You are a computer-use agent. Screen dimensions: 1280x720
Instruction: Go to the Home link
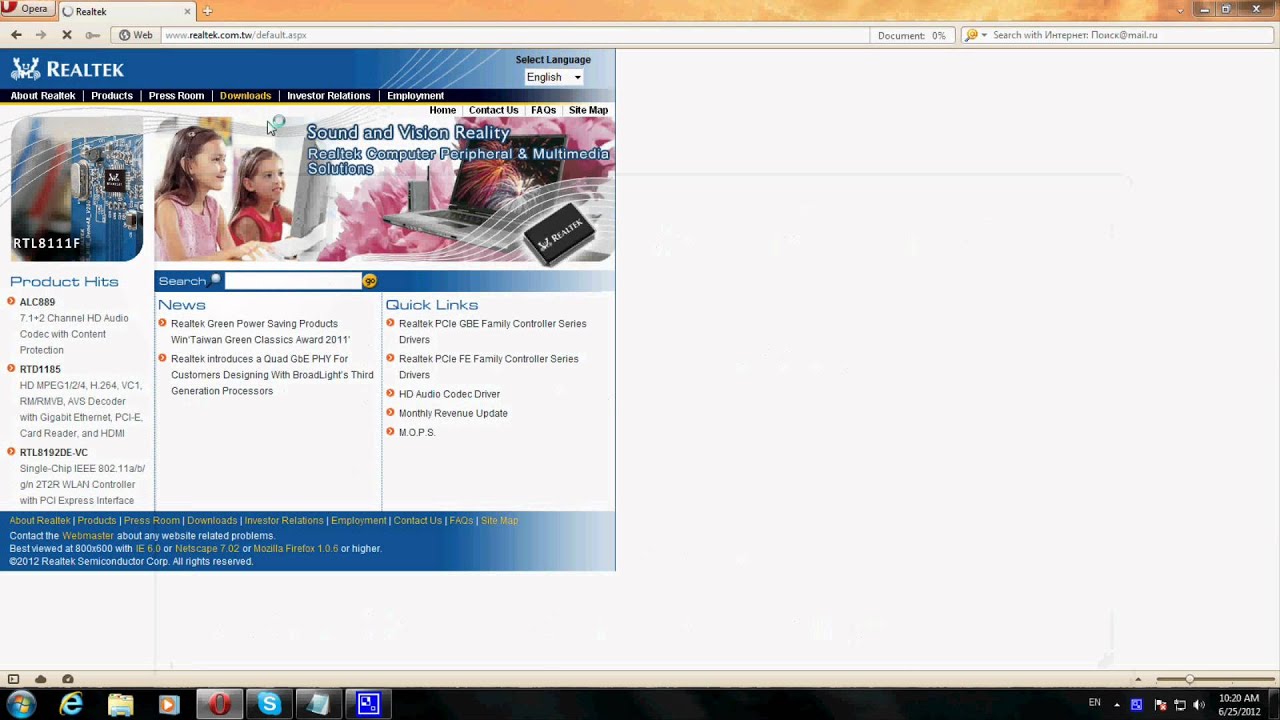(442, 110)
